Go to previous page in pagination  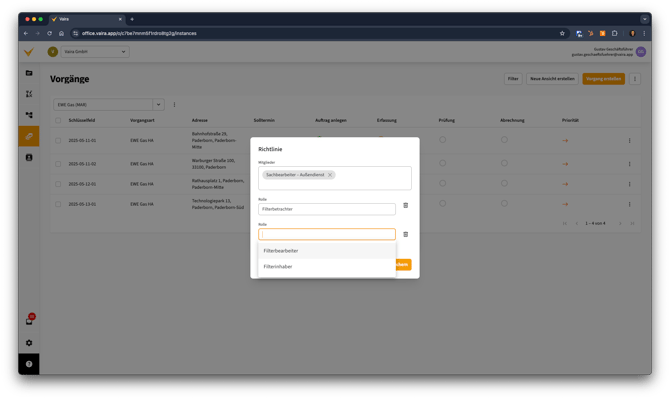tap(577, 223)
